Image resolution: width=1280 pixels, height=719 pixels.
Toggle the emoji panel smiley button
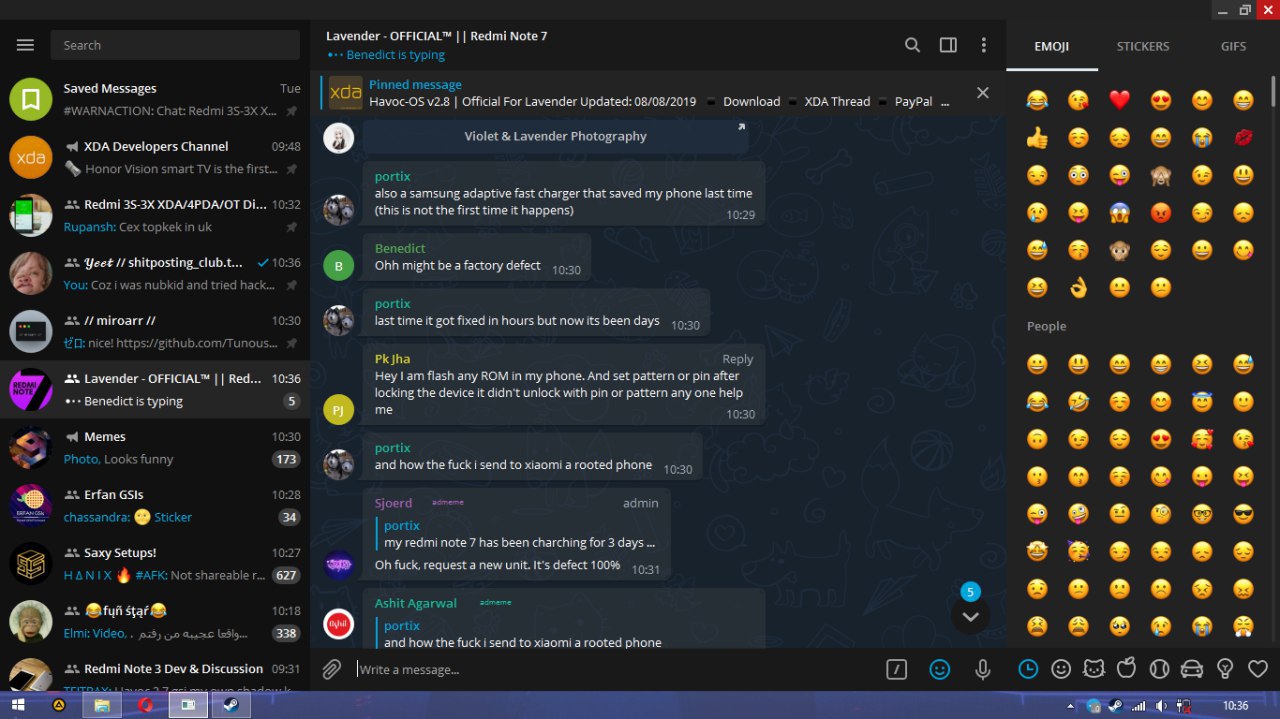click(940, 670)
